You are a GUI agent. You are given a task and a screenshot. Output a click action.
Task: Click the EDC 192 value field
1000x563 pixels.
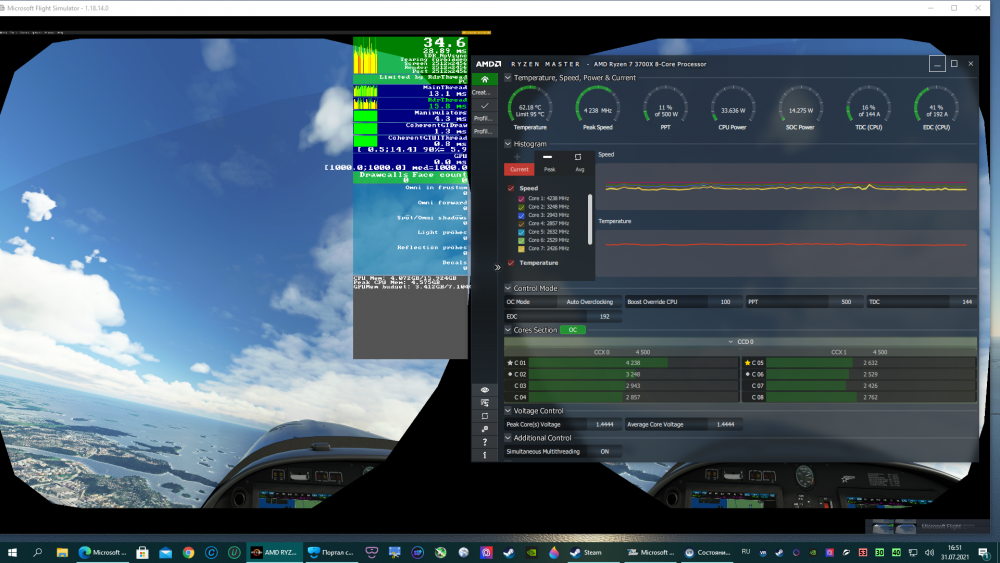[x=604, y=316]
